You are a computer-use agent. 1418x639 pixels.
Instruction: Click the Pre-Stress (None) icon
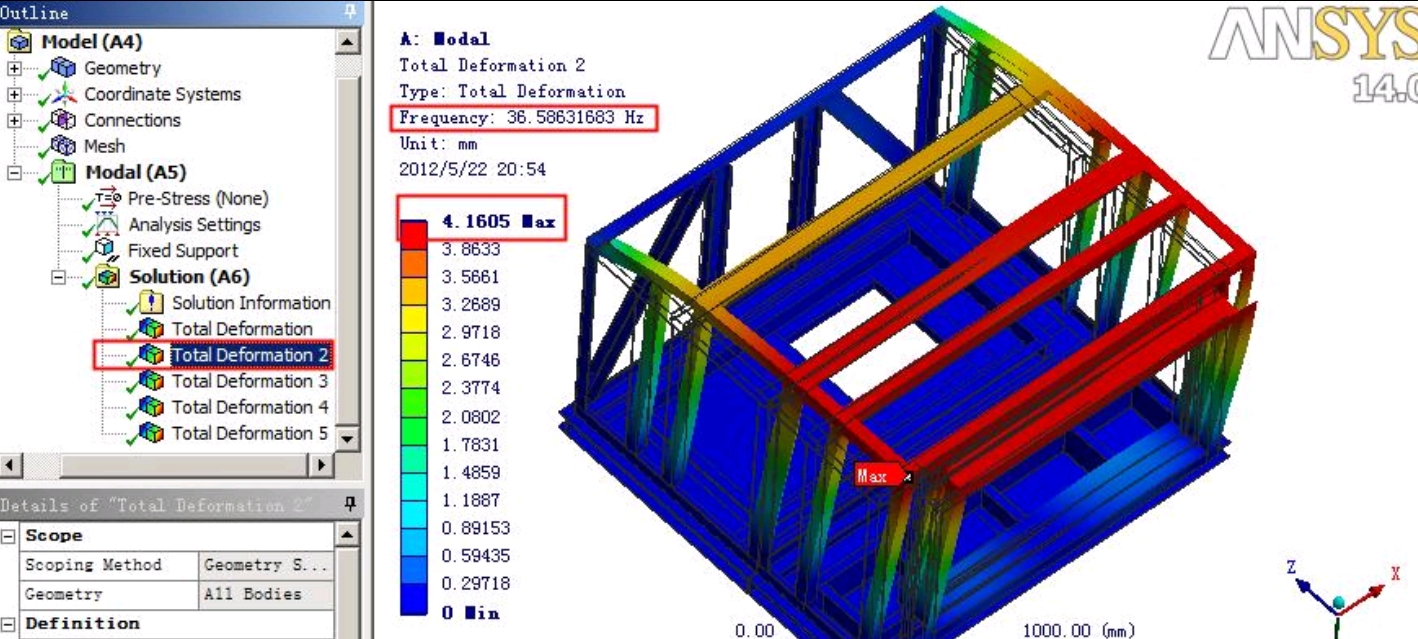tap(107, 198)
